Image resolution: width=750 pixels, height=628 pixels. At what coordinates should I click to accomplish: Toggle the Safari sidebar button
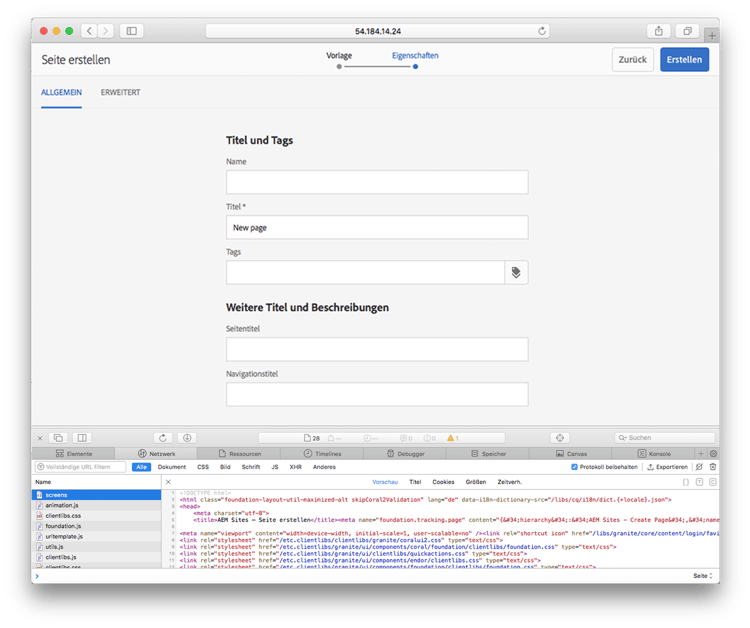point(132,31)
